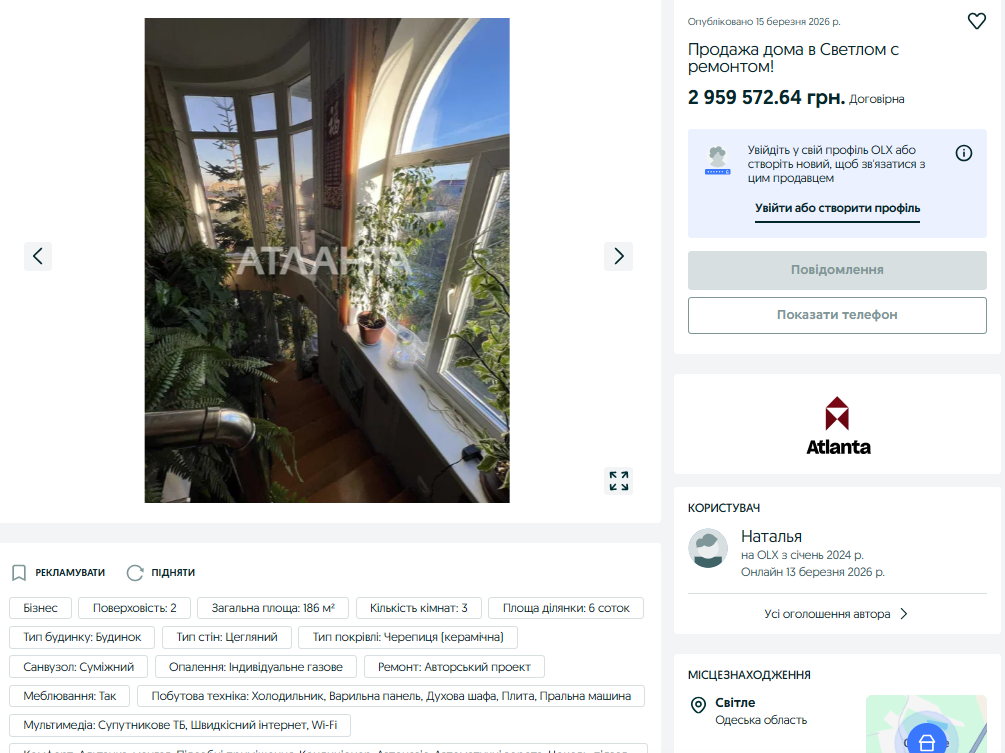This screenshot has height=753, width=1005.
Task: Click the Повідомлення button
Action: (x=837, y=270)
